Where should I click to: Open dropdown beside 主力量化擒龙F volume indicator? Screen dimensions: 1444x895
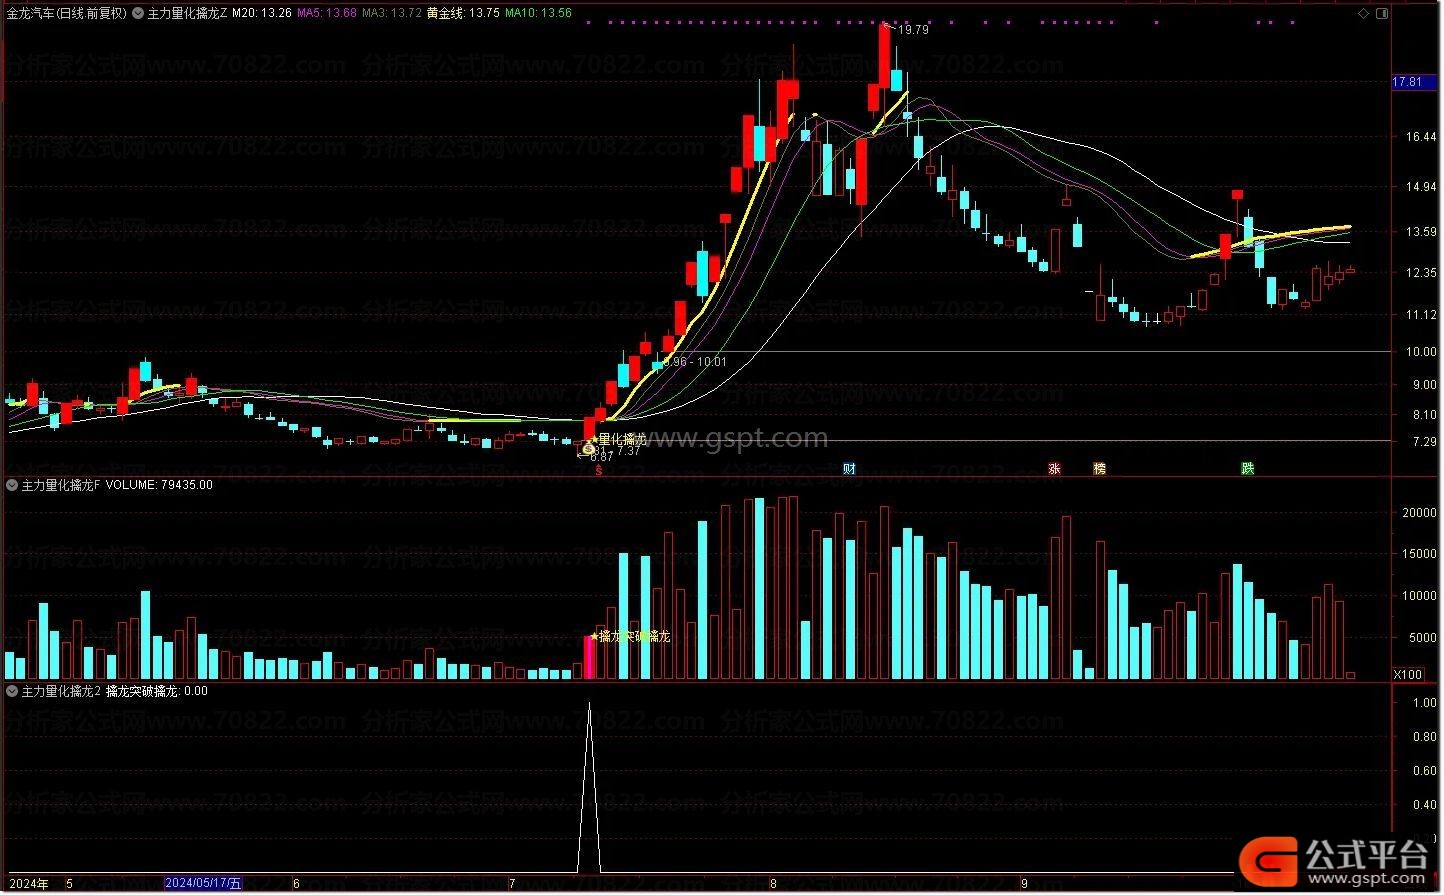coord(12,485)
